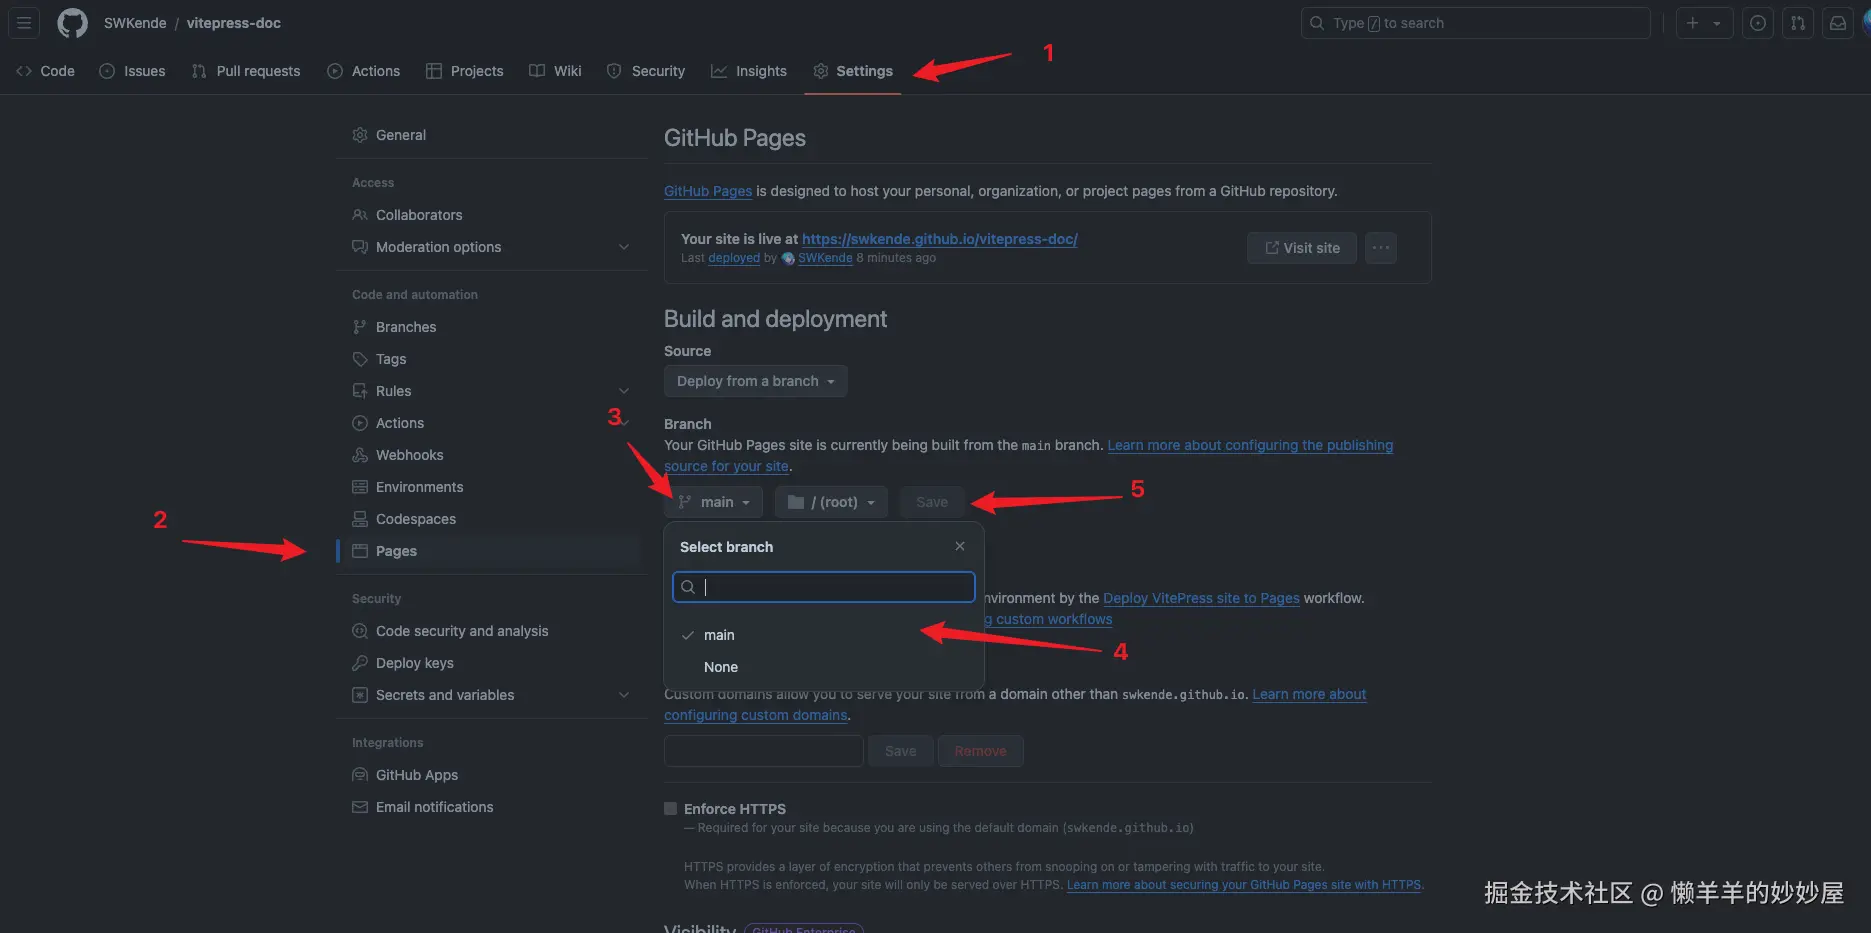Open the Projects tab

(x=465, y=71)
